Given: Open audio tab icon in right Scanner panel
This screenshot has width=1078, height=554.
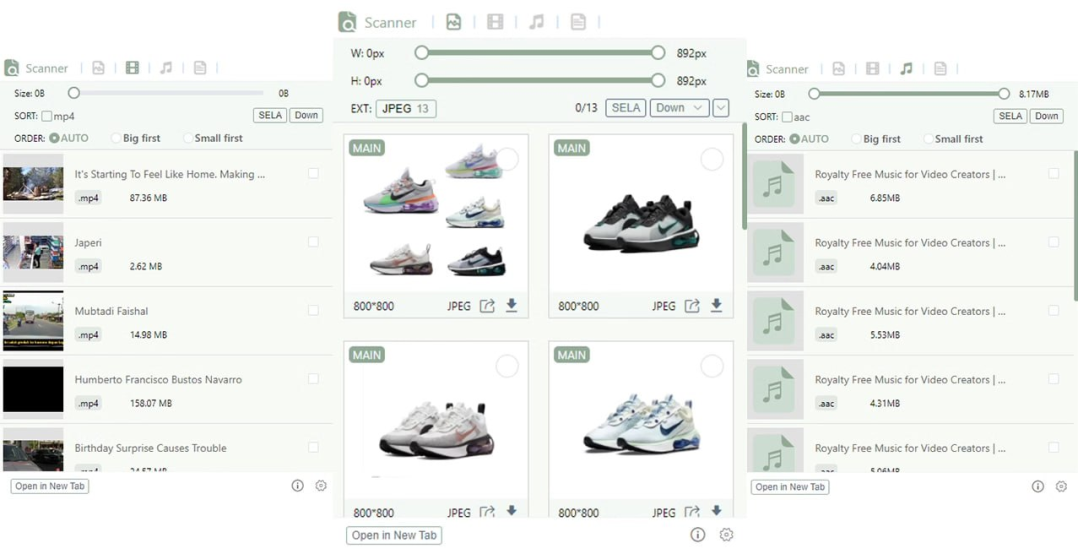Looking at the screenshot, I should click(x=906, y=69).
